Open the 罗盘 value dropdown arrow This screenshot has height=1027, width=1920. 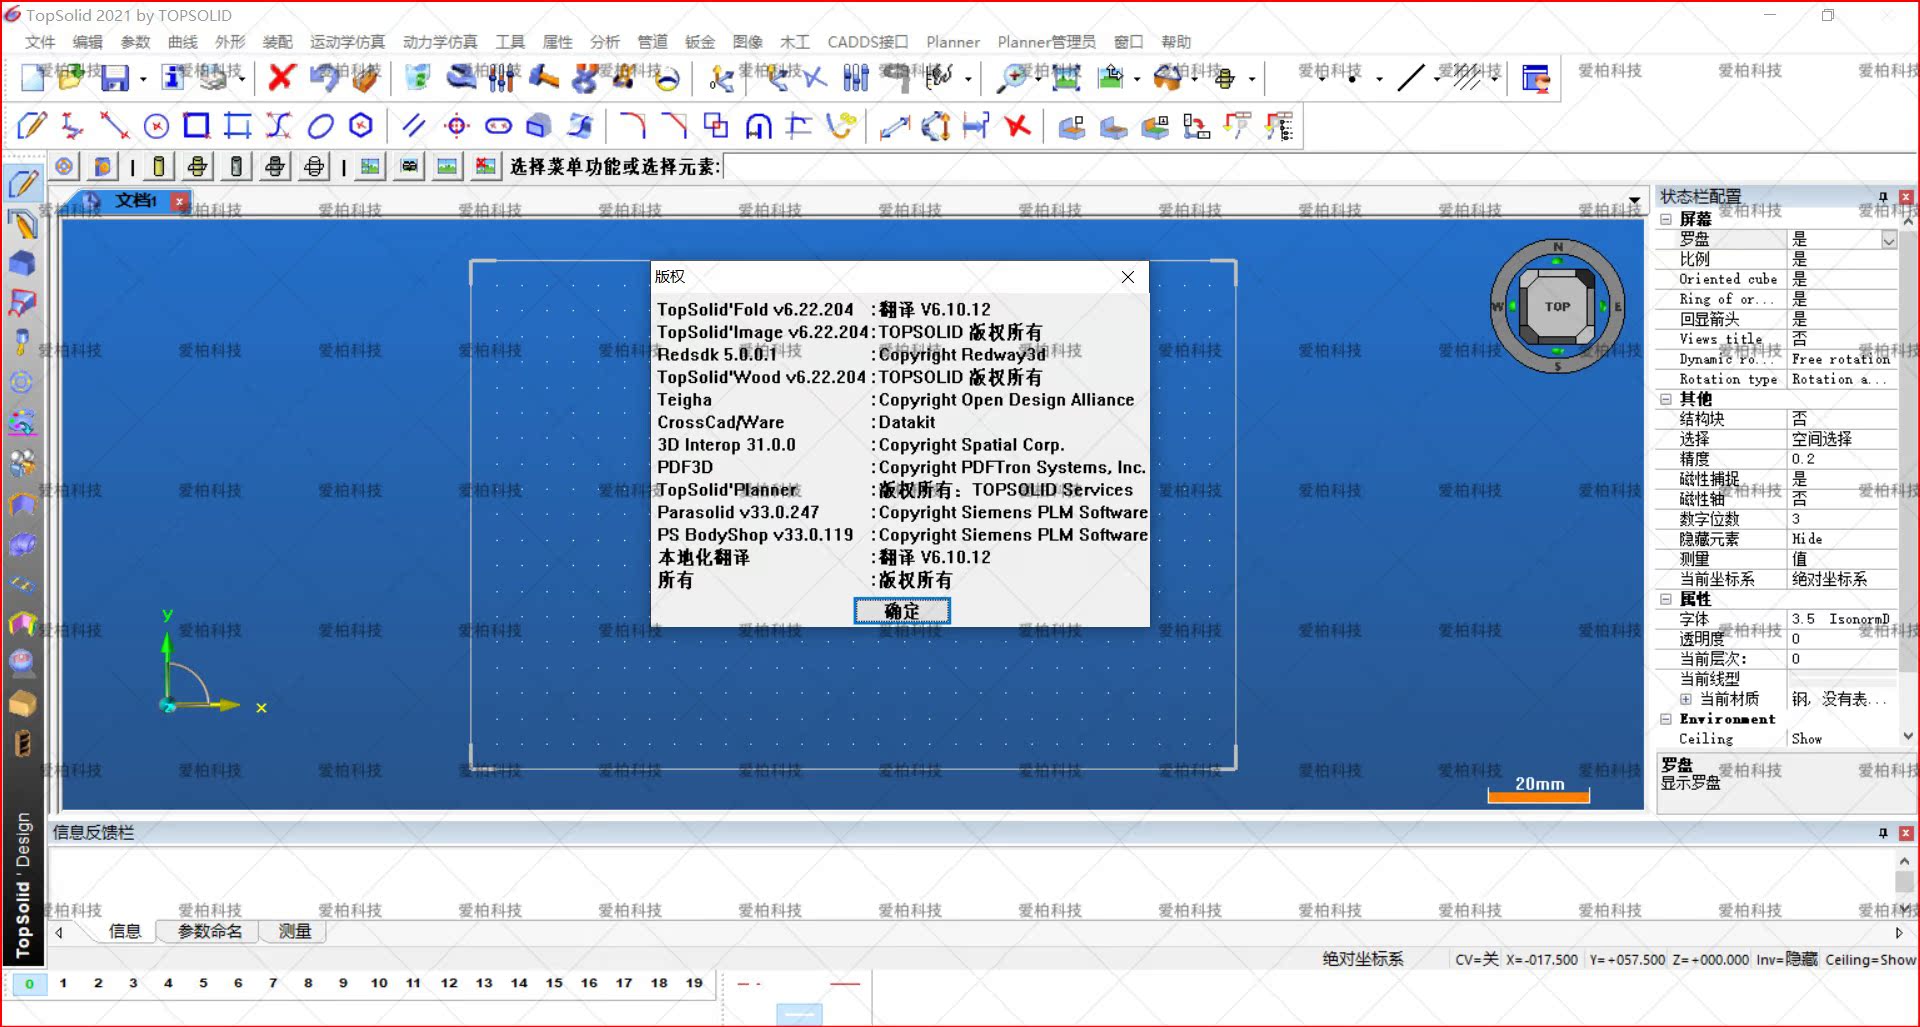point(1889,240)
